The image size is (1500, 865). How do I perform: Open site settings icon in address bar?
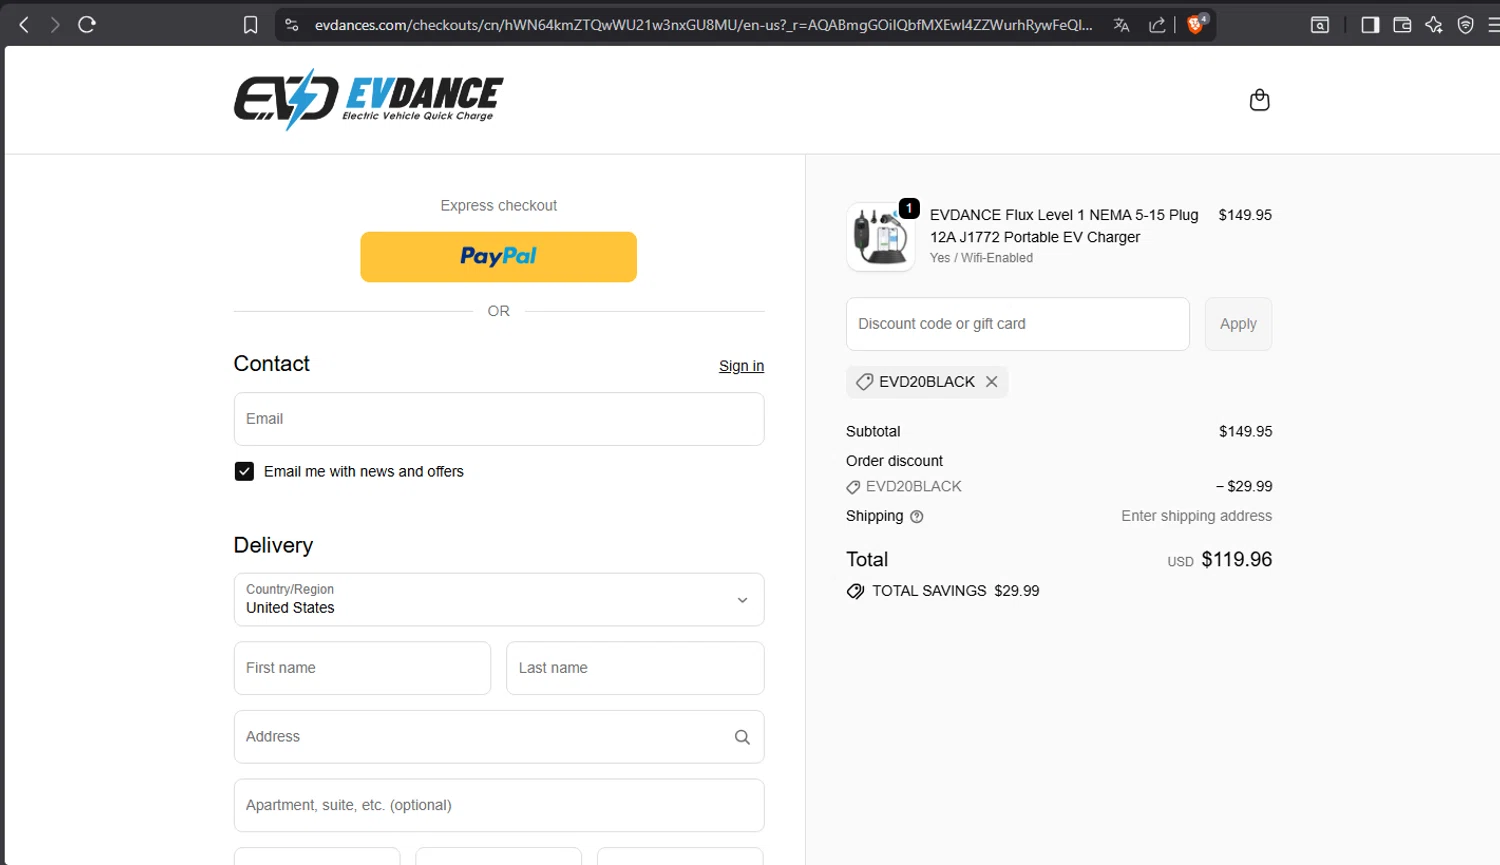click(x=292, y=25)
